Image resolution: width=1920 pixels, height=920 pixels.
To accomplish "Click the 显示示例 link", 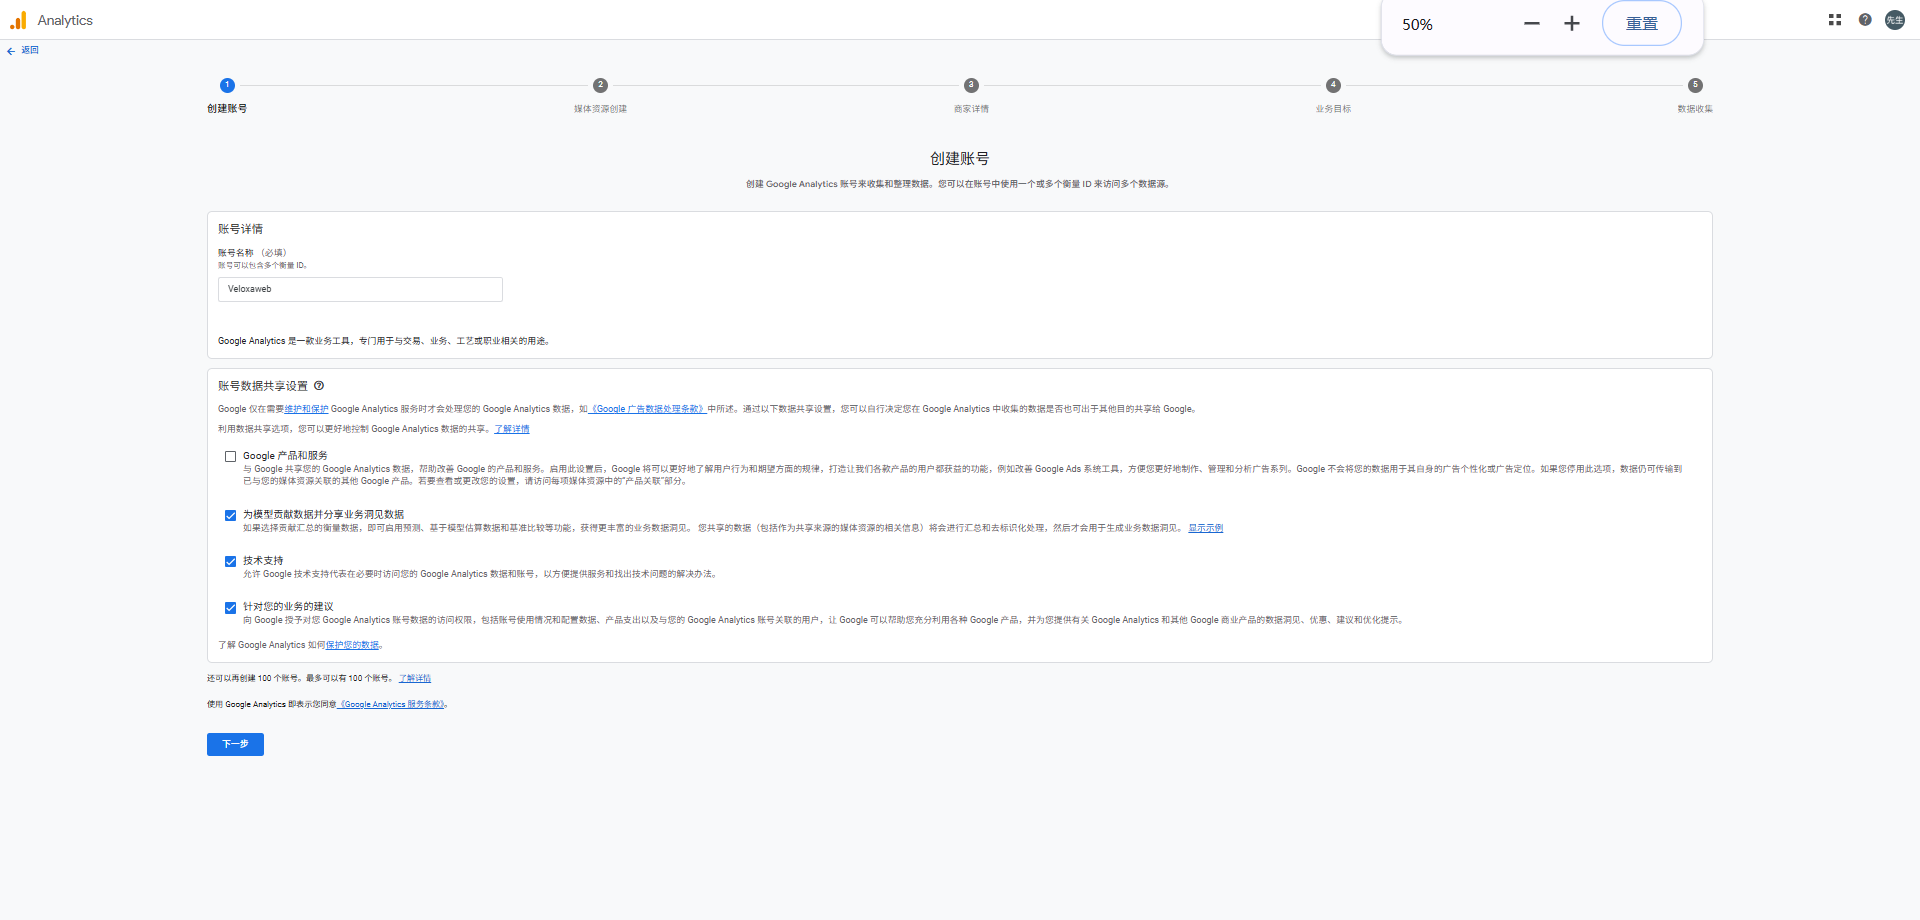I will (x=1204, y=528).
